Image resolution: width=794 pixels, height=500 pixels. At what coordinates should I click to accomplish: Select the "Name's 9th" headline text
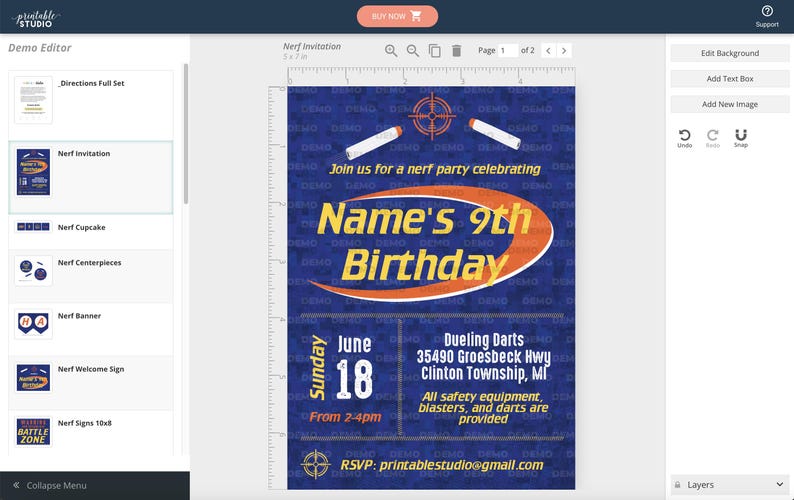424,219
